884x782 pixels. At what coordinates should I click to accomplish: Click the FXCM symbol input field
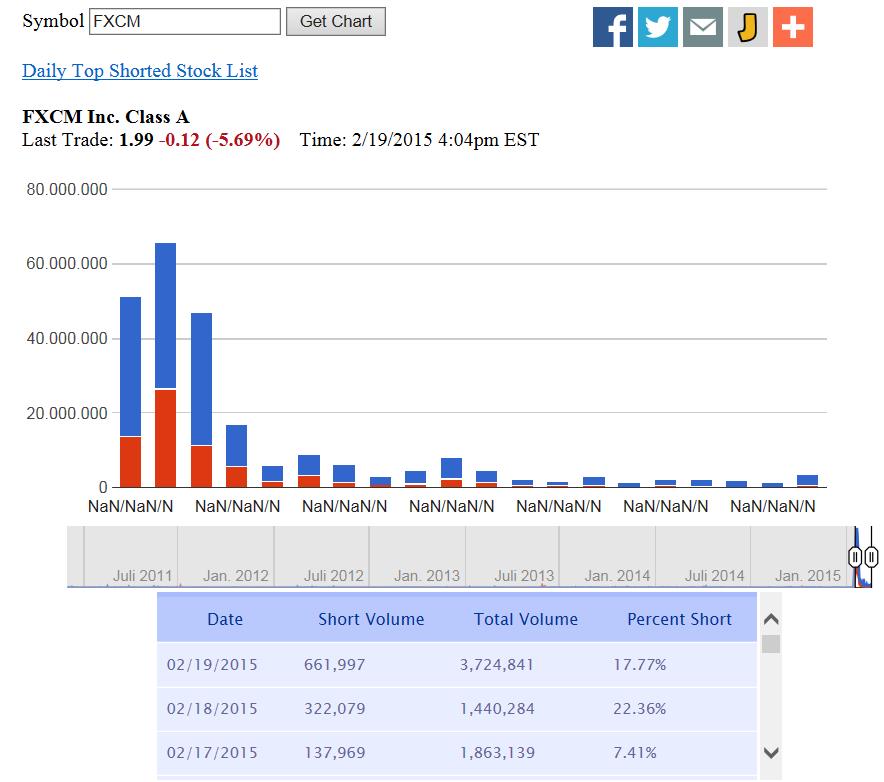point(185,20)
